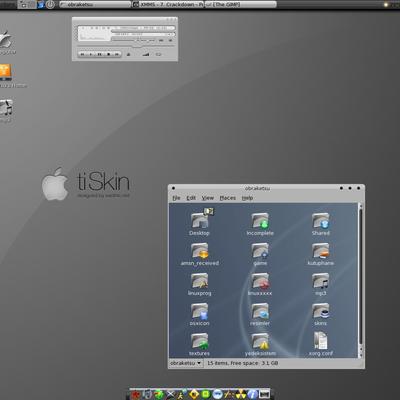Open the kutuphane folder

[321, 254]
